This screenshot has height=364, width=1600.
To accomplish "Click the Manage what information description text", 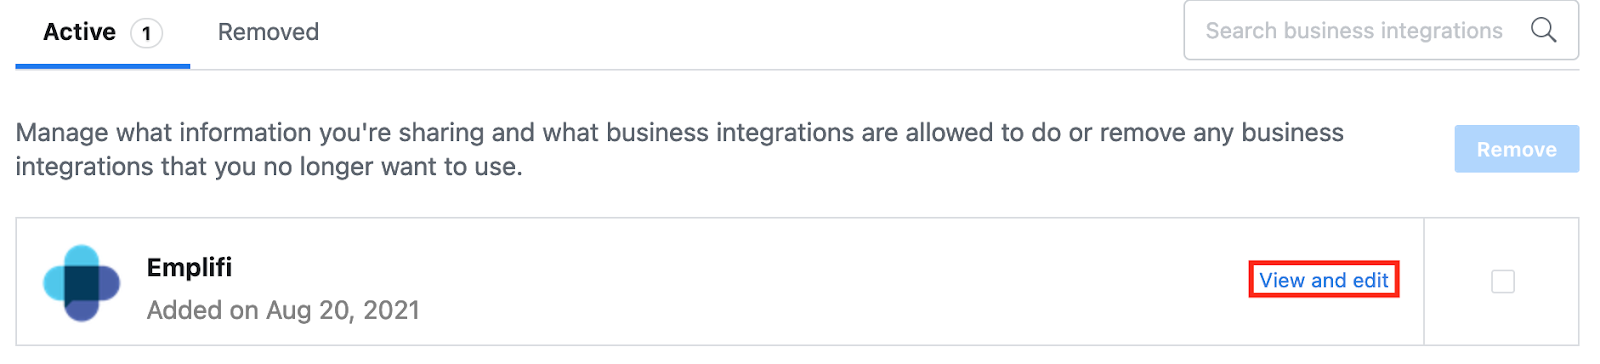I will coord(680,149).
